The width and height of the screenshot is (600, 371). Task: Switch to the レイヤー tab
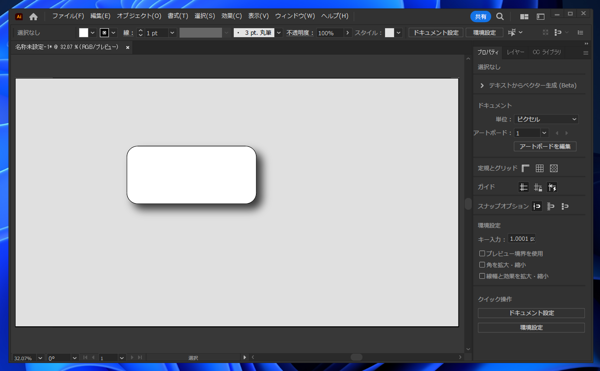tap(515, 52)
